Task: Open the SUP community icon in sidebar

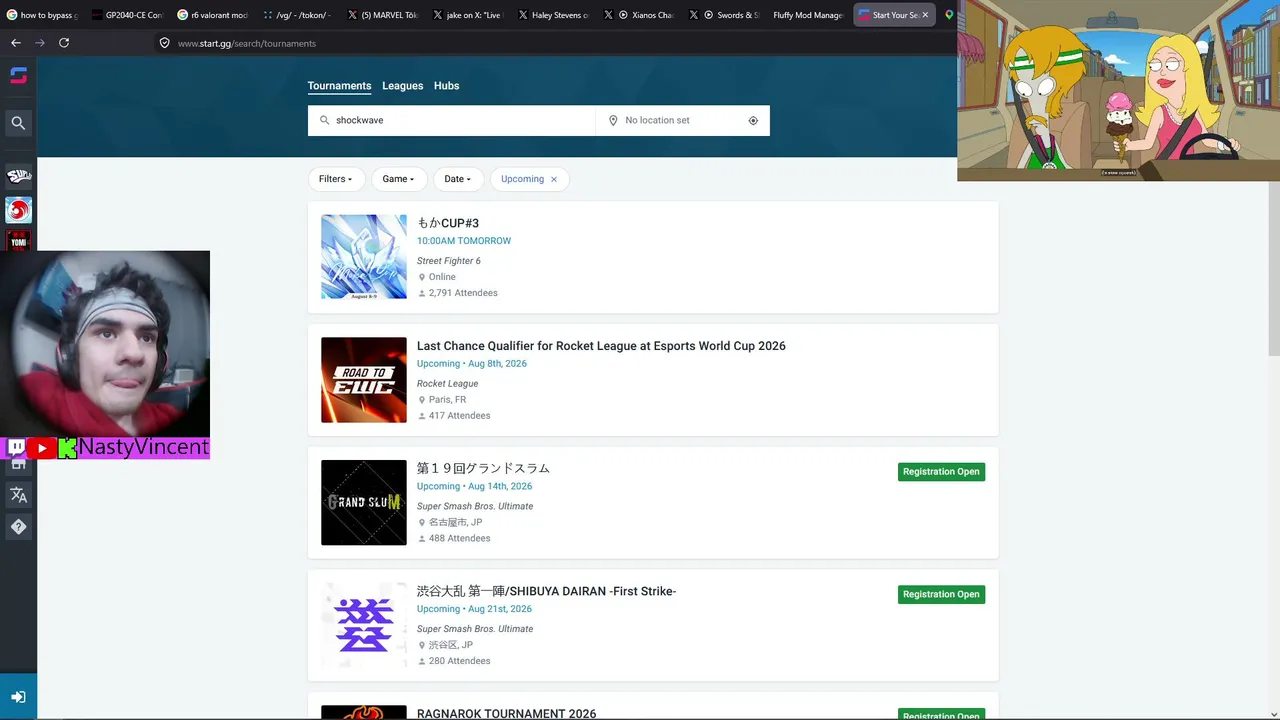Action: (18, 177)
